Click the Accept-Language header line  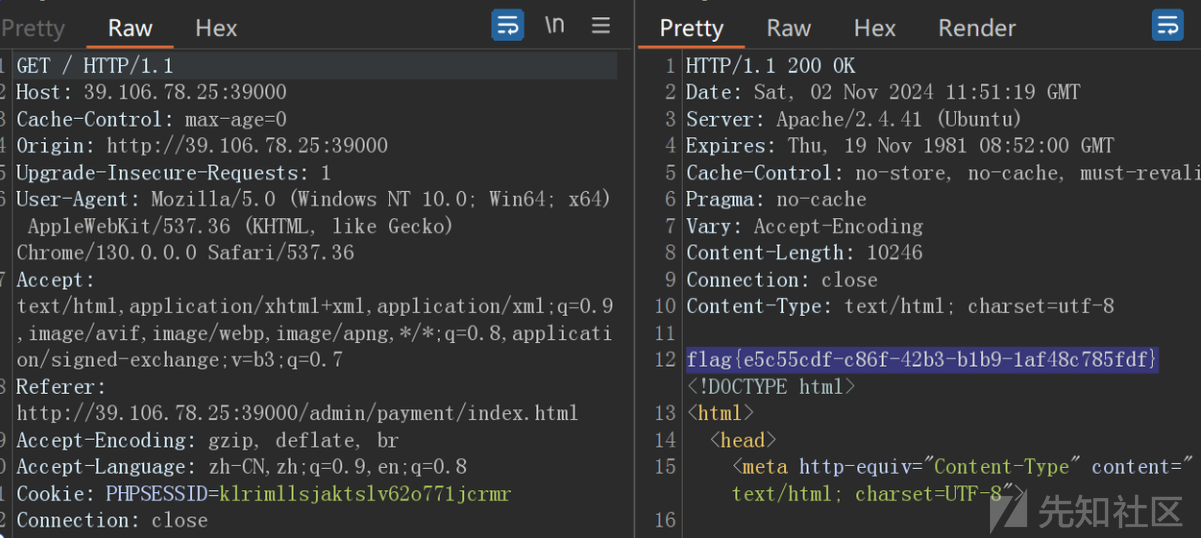[241, 467]
